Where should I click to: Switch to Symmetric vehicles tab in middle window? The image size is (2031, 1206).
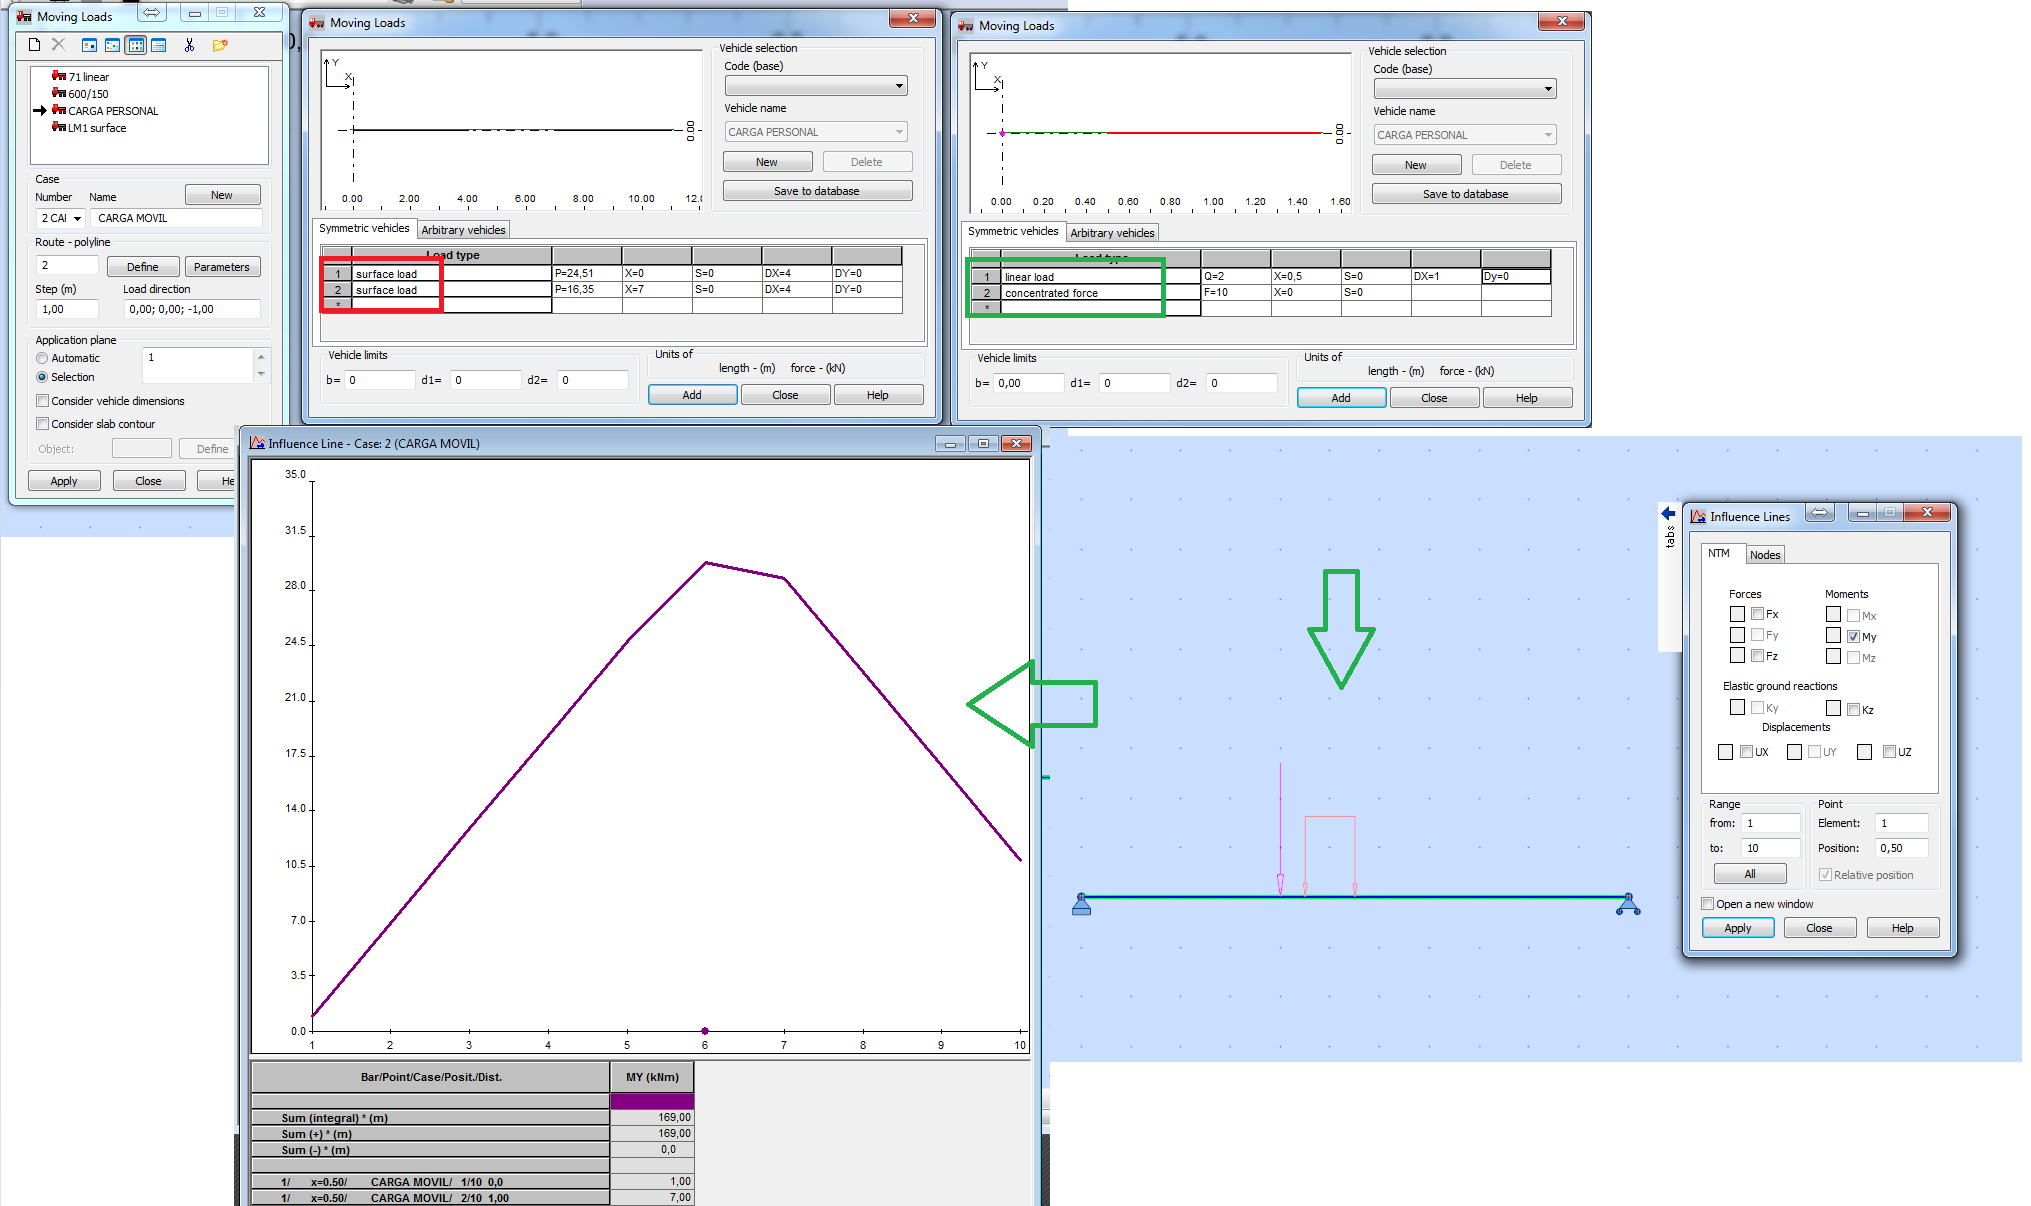click(x=364, y=229)
